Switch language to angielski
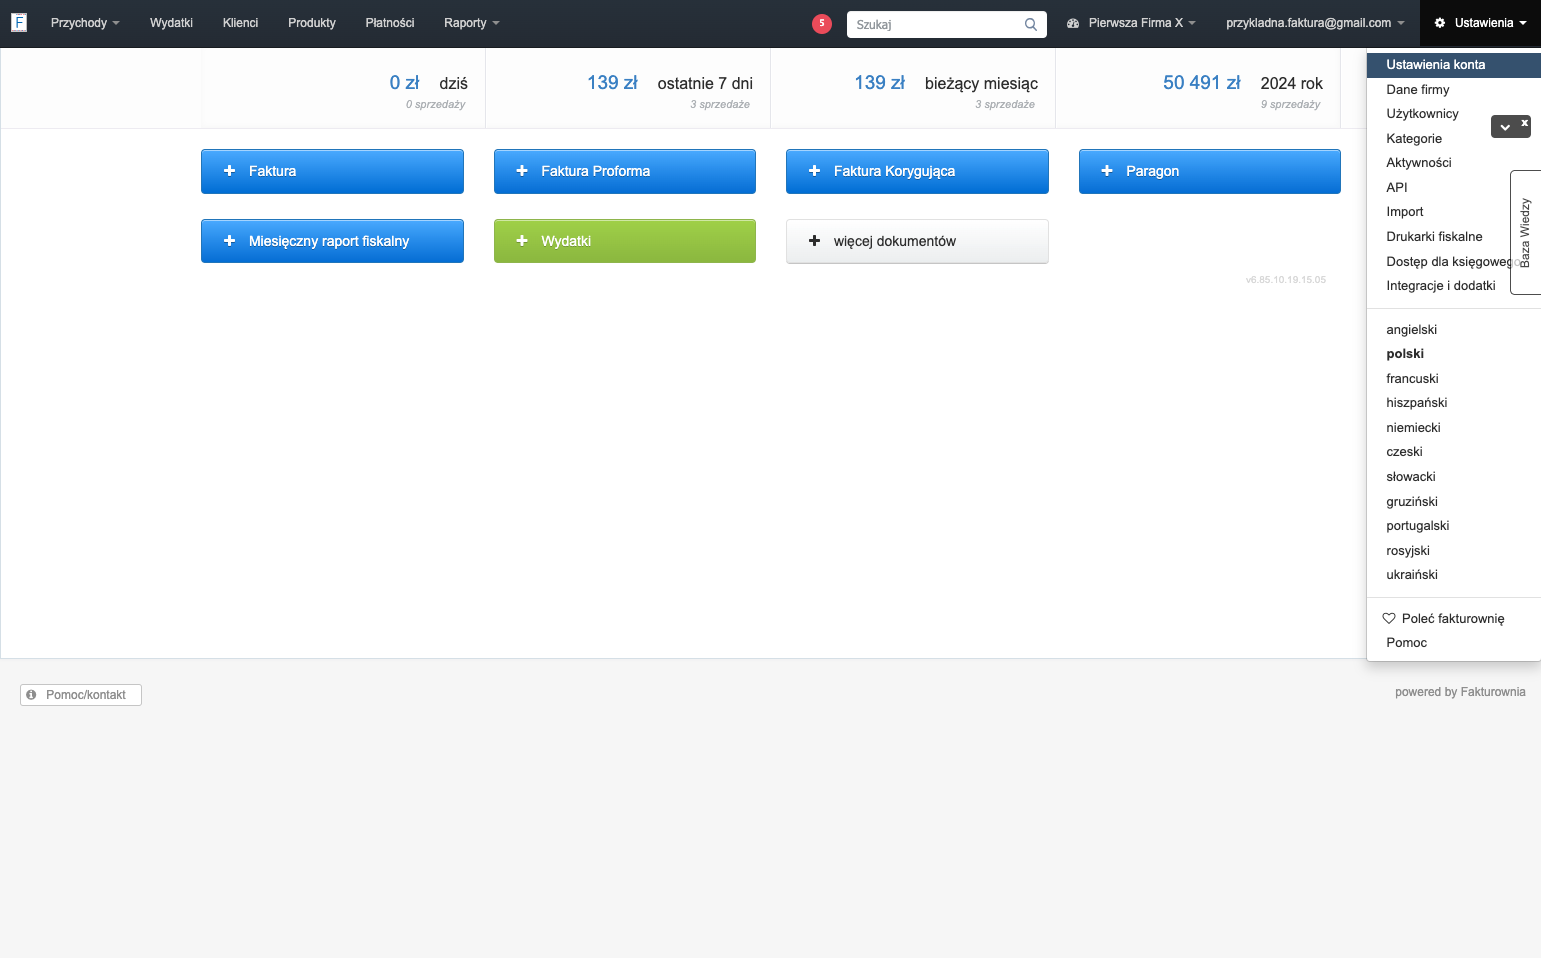Viewport: 1541px width, 958px height. [x=1411, y=329]
